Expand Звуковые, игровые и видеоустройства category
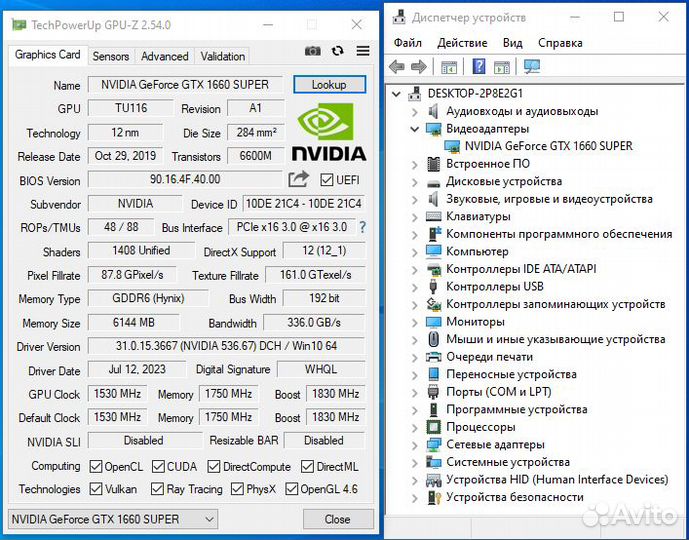The image size is (689, 540). (414, 199)
